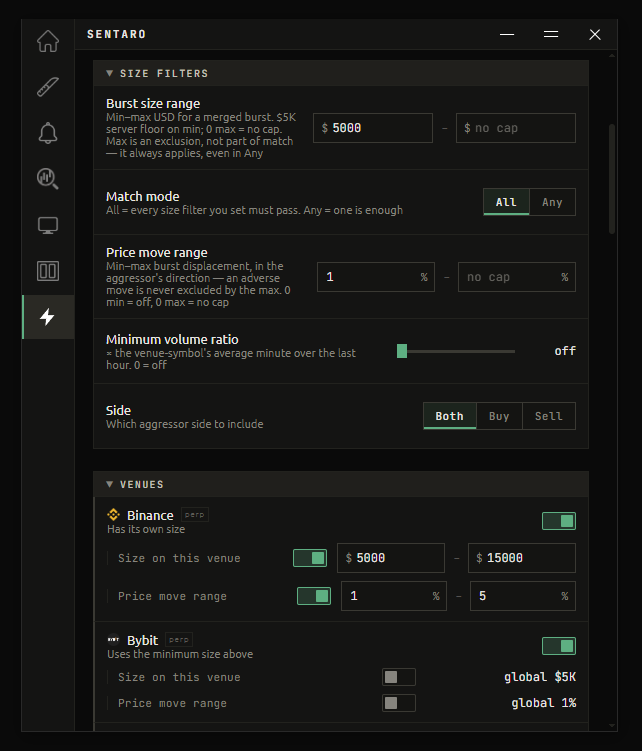Click the 'off' volume ratio value
Image resolution: width=642 pixels, height=751 pixels.
pyautogui.click(x=565, y=351)
